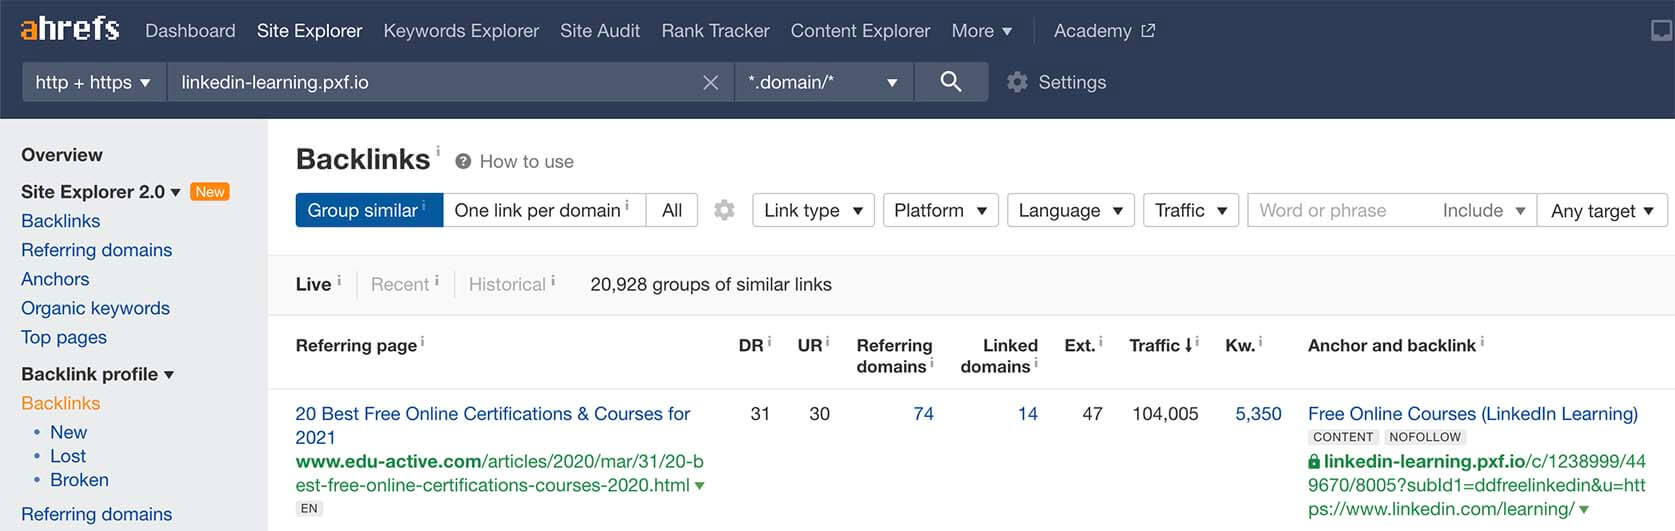Click the gear icon beside All button
The width and height of the screenshot is (1675, 531).
click(x=724, y=210)
